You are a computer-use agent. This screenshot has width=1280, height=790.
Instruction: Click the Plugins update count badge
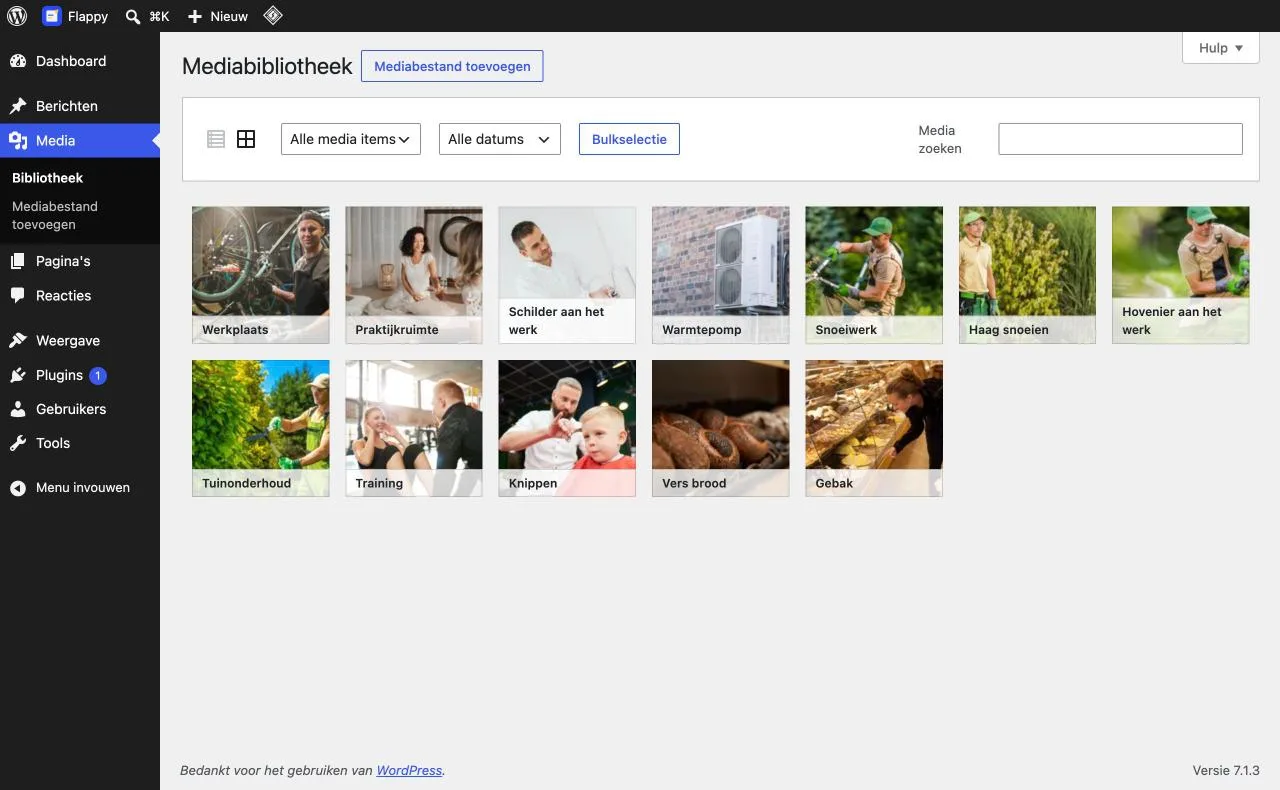[x=98, y=376]
